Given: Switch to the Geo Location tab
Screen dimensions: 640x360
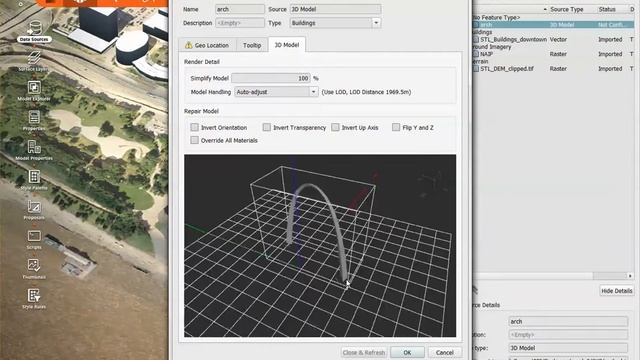Looking at the screenshot, I should 207,45.
